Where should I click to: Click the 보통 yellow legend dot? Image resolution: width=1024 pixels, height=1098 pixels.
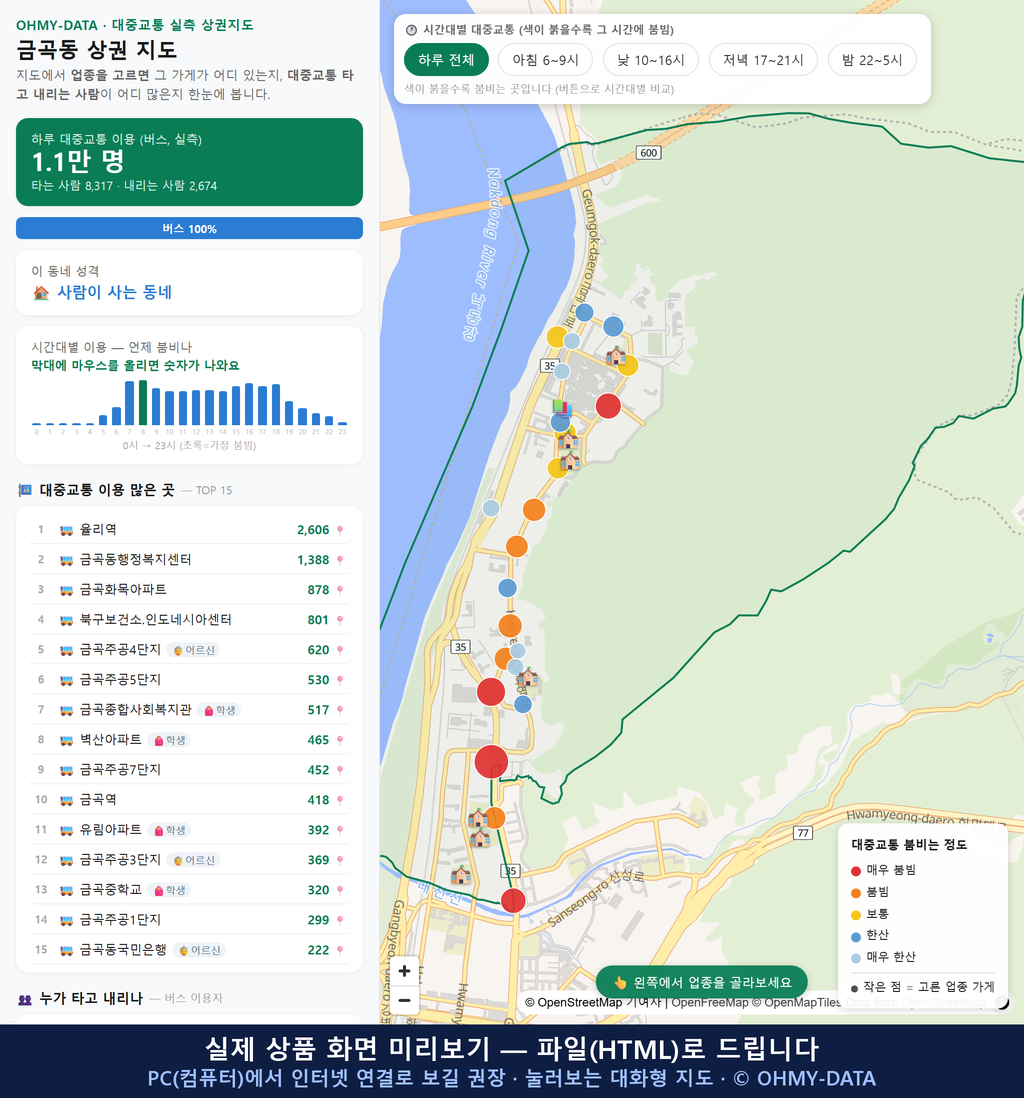pyautogui.click(x=855, y=915)
